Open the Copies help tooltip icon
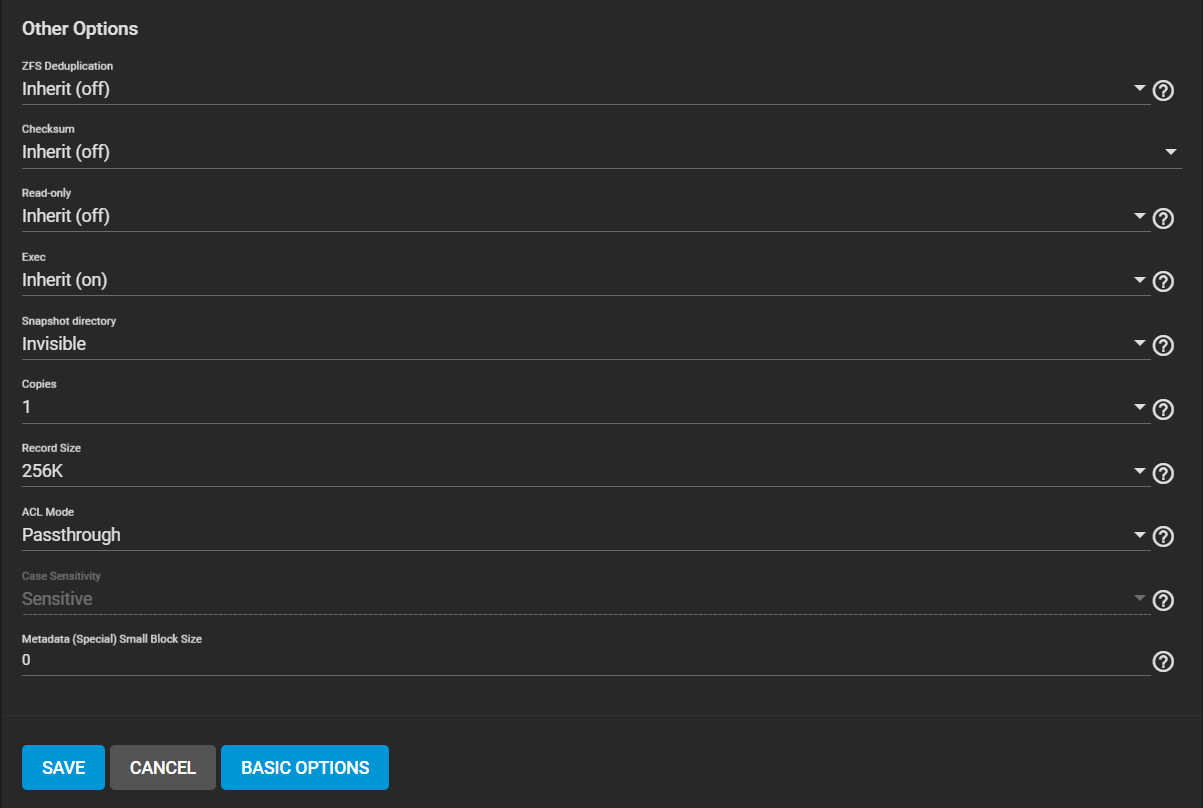The image size is (1203, 808). [x=1163, y=410]
